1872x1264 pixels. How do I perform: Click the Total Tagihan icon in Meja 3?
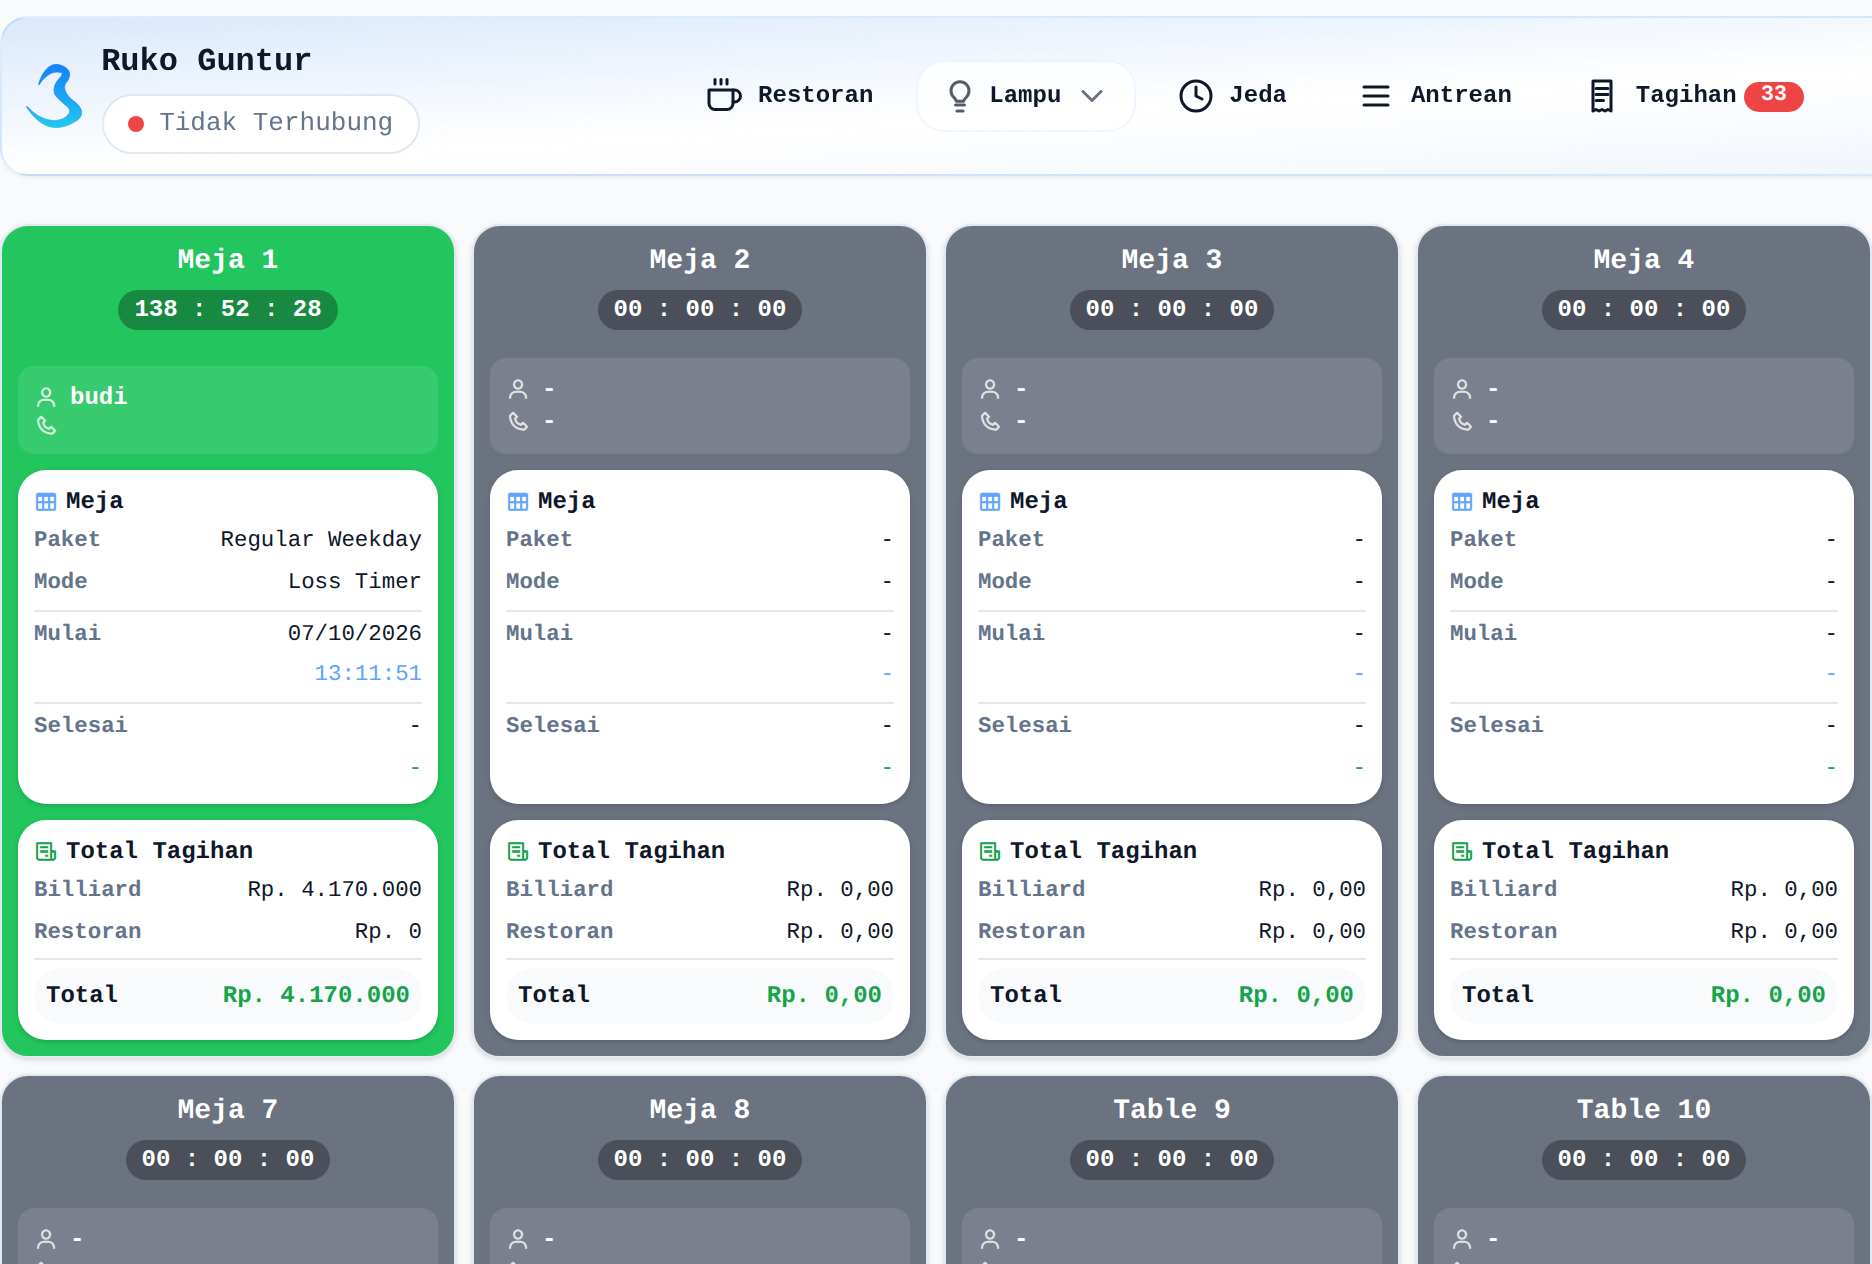pyautogui.click(x=990, y=851)
